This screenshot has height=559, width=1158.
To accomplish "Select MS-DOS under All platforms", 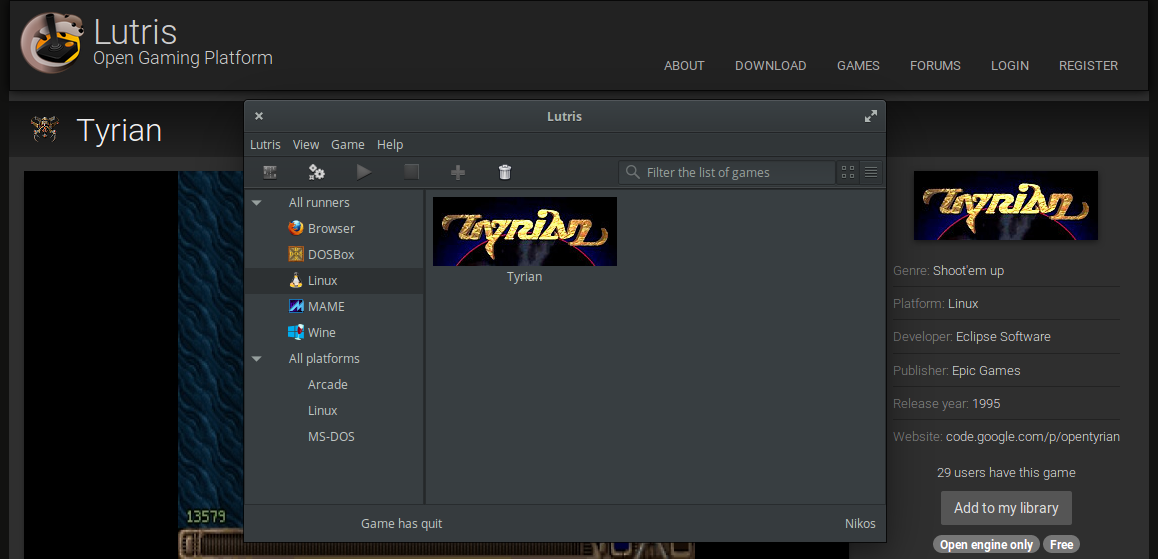I will pos(334,436).
